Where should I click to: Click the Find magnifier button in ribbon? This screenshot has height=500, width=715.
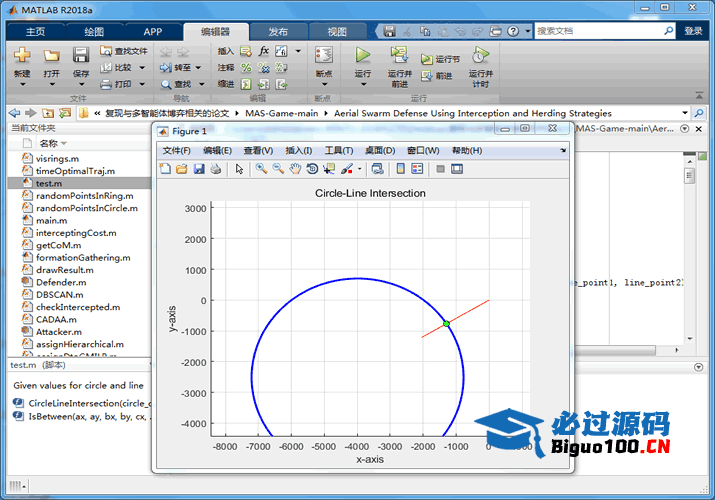176,84
